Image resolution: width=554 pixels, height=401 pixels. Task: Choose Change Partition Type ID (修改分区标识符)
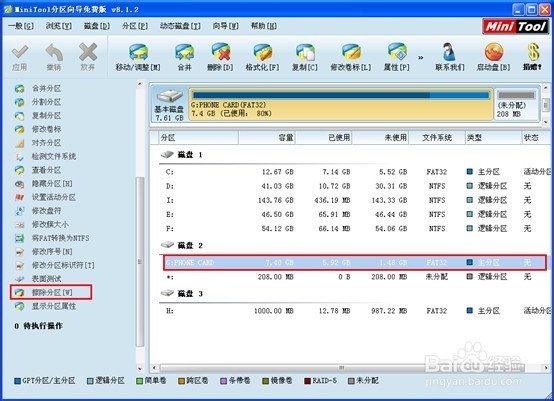coord(63,265)
